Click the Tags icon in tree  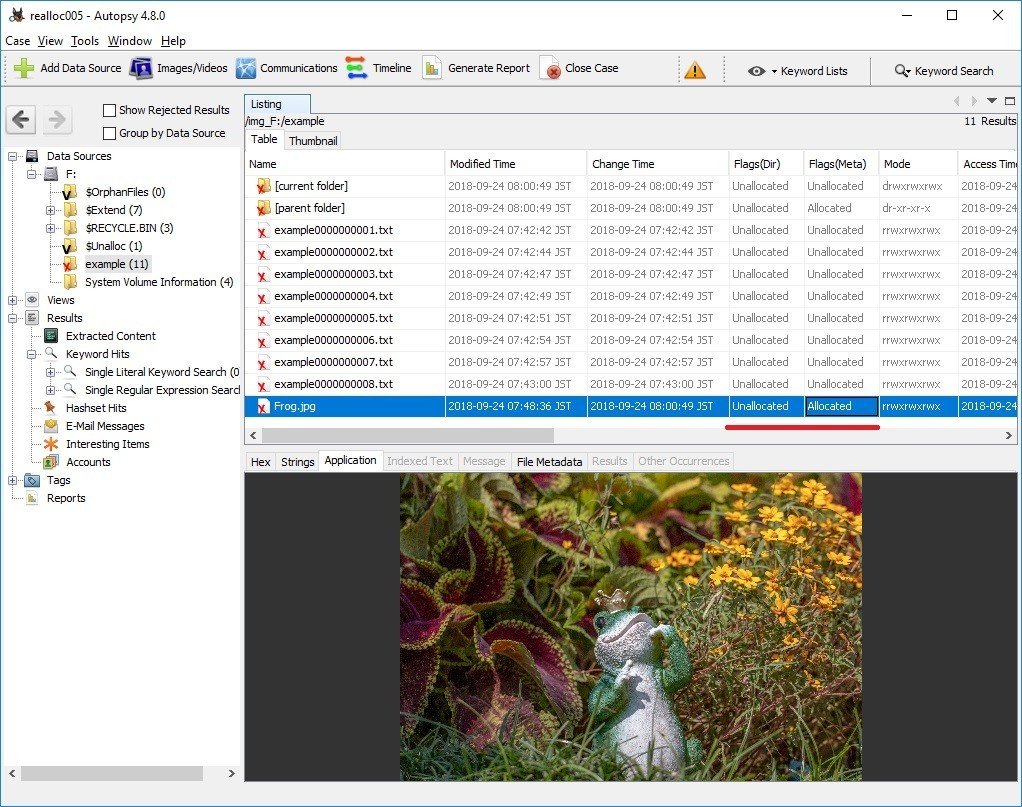tap(33, 480)
